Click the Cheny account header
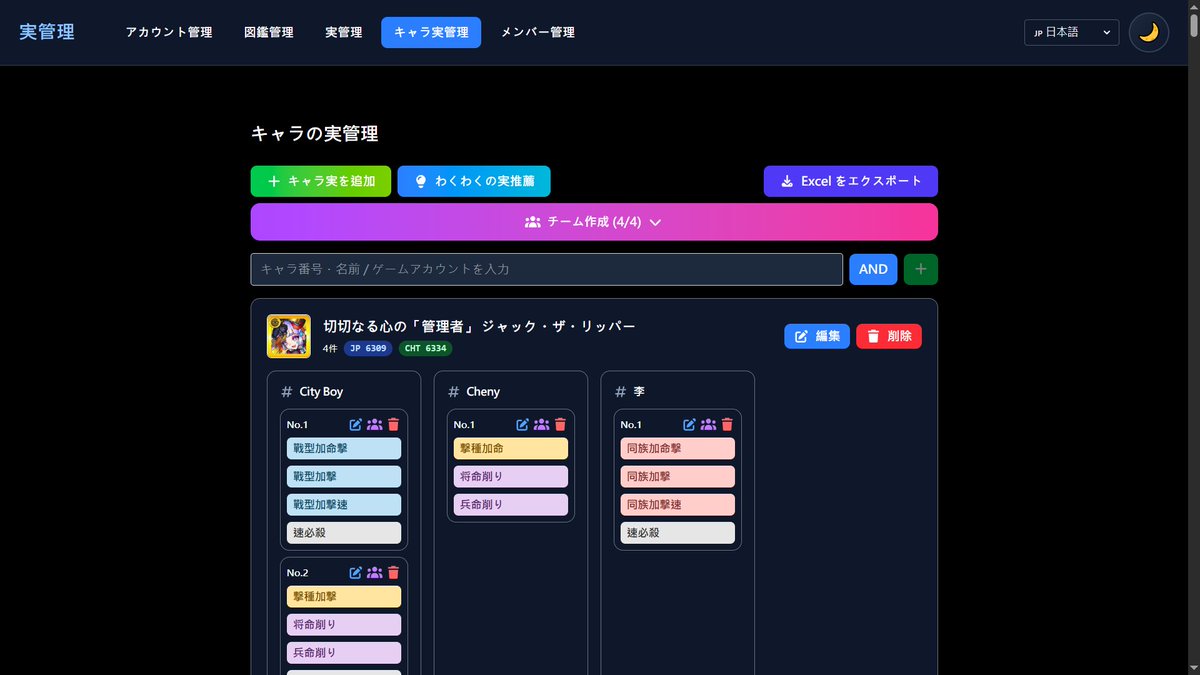The image size is (1200, 675). [x=474, y=391]
